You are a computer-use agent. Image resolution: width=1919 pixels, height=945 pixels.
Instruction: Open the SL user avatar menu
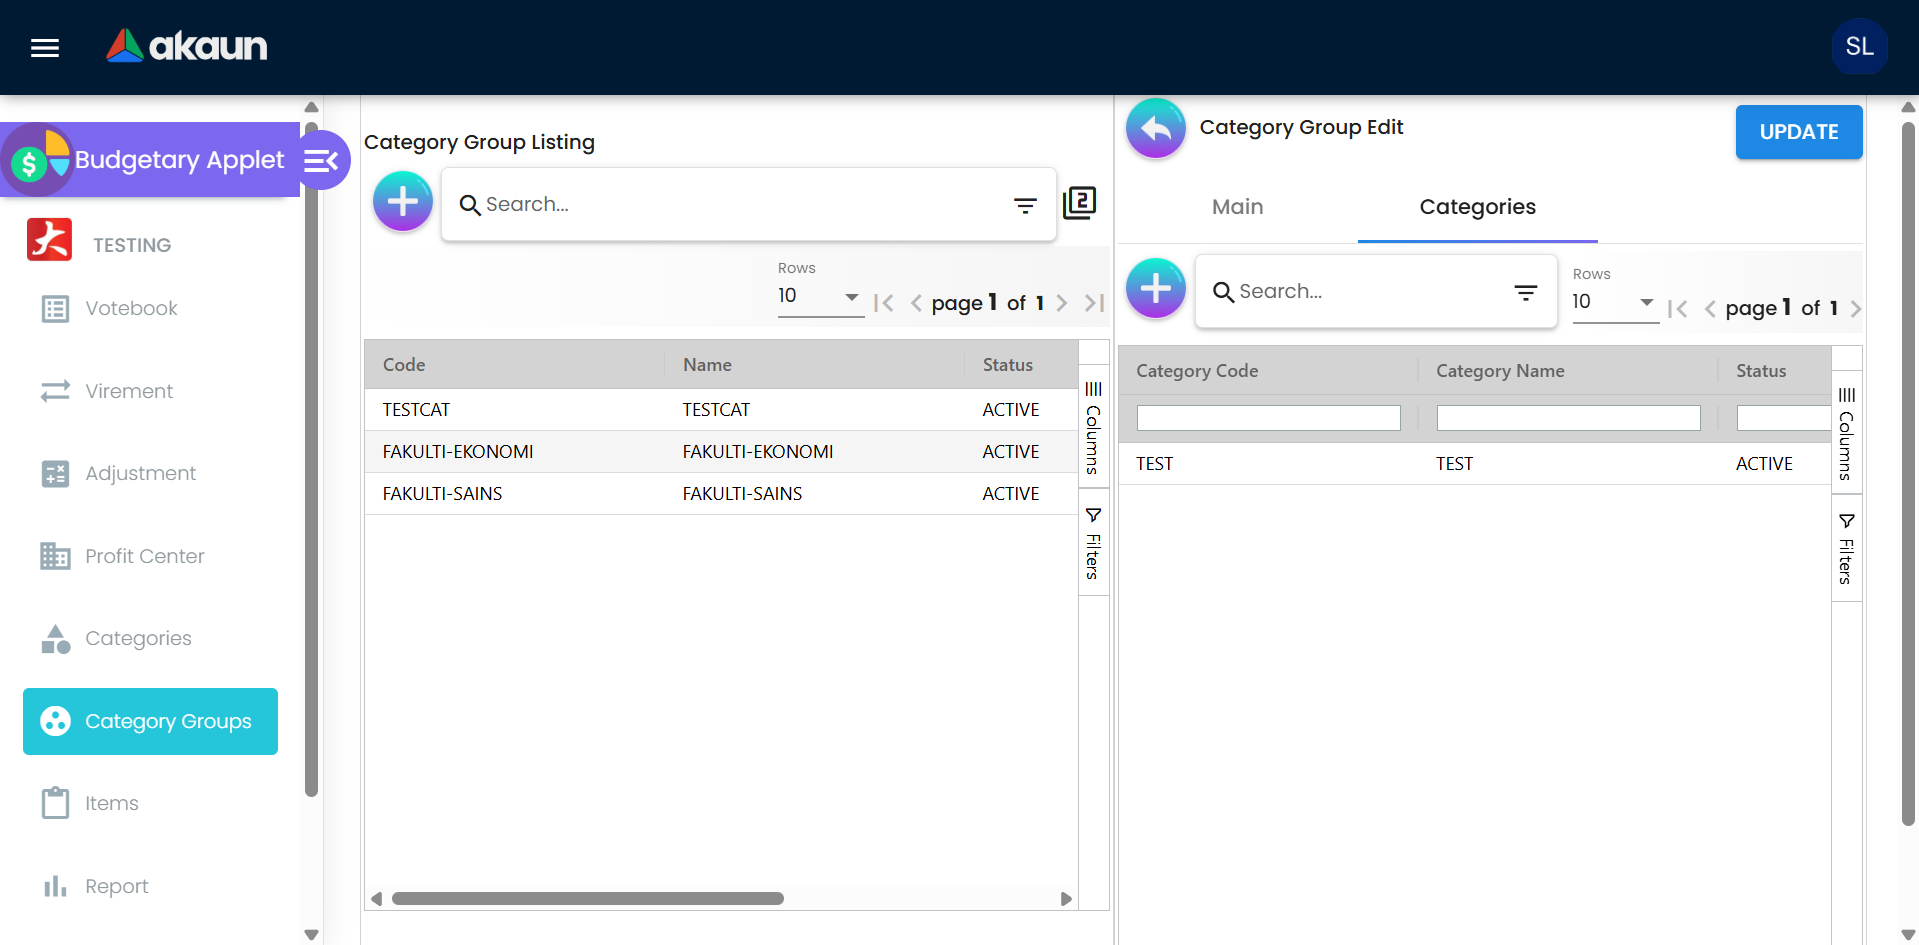pyautogui.click(x=1859, y=46)
